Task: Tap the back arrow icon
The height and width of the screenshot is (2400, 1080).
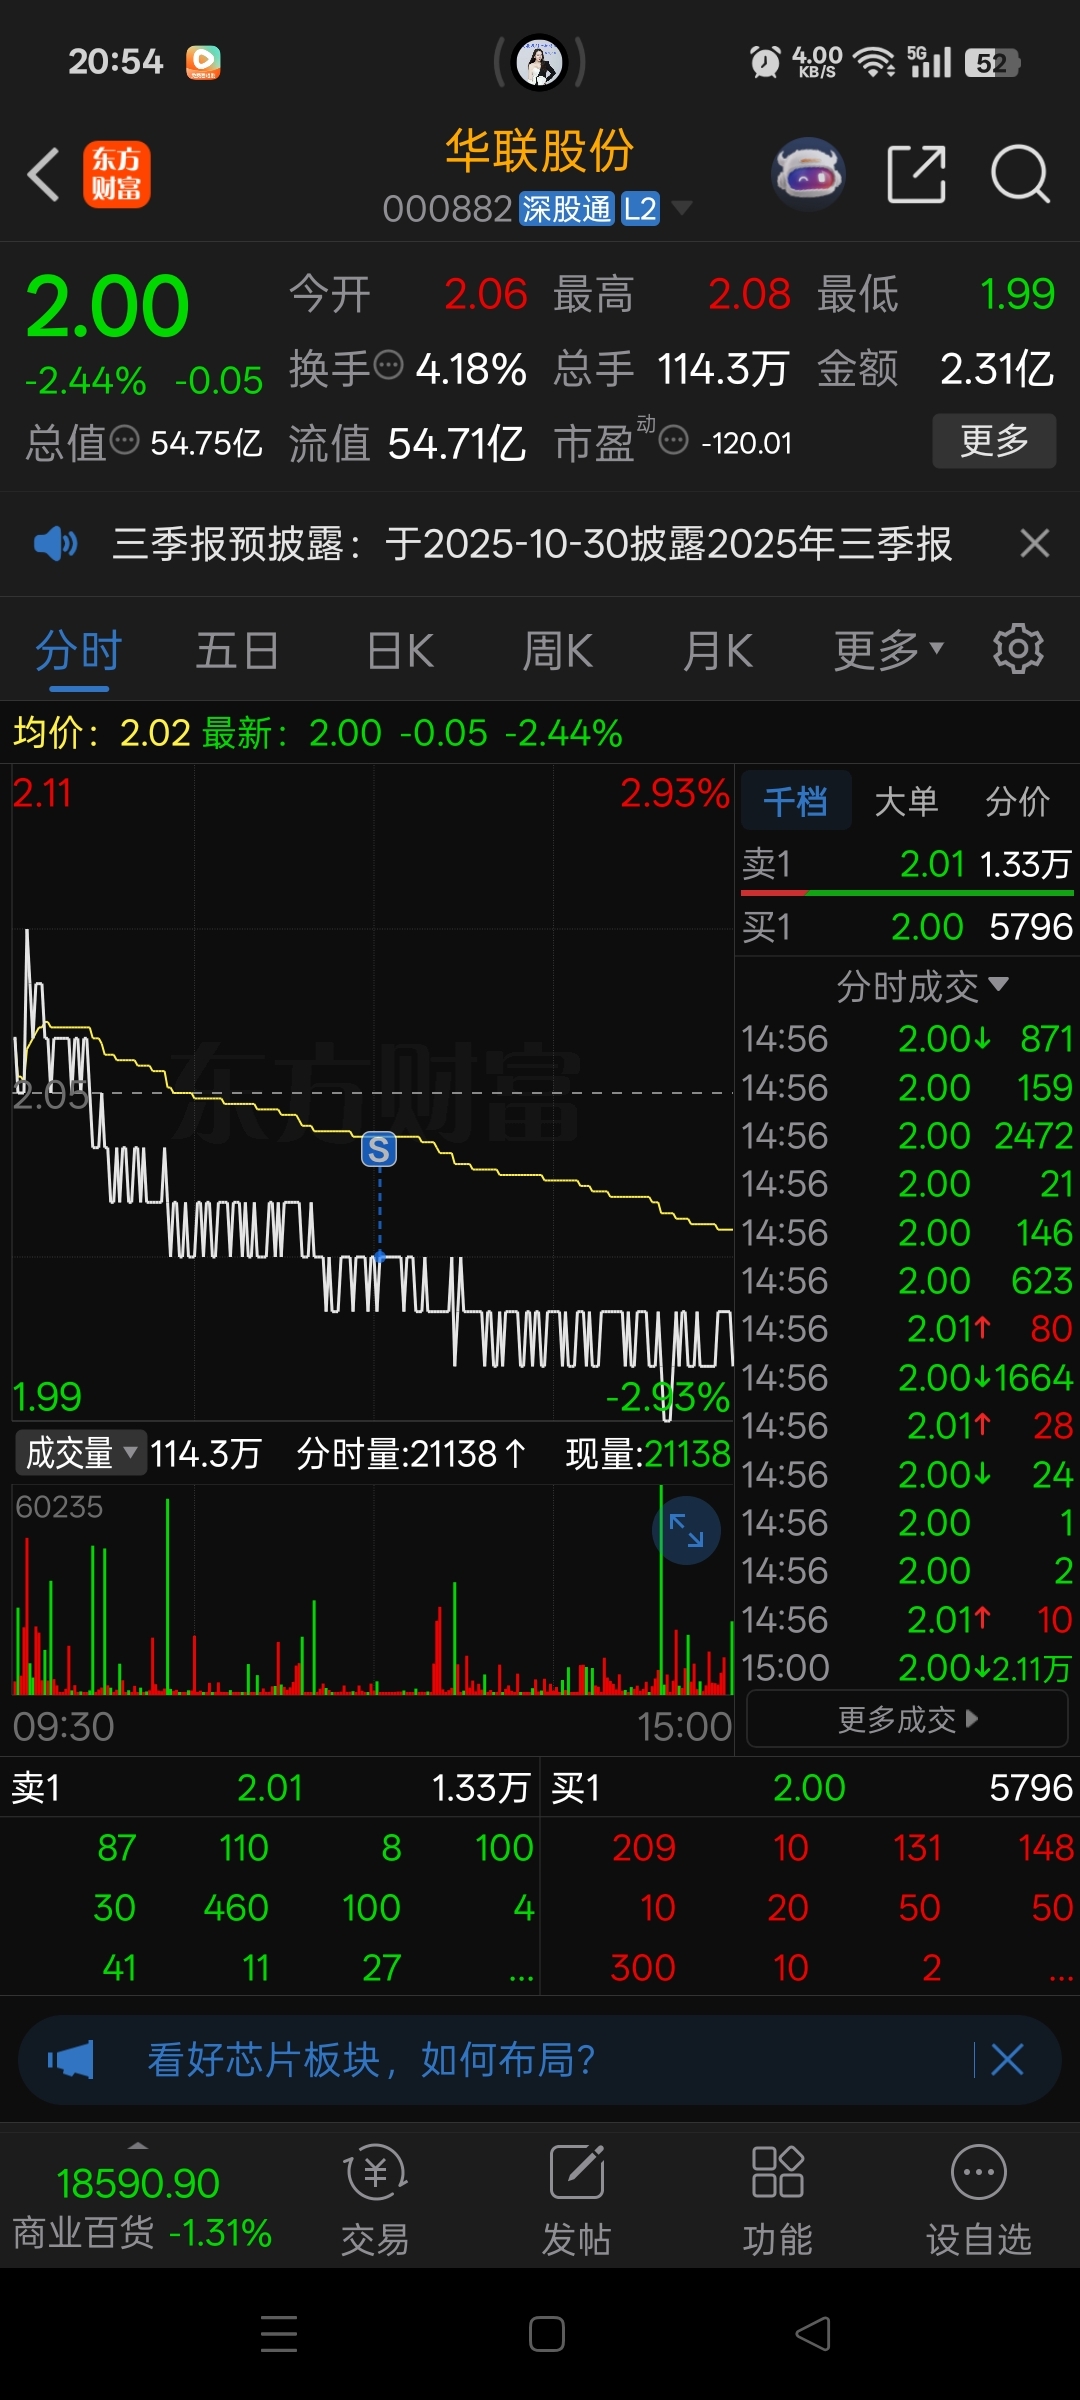Action: pos(44,174)
